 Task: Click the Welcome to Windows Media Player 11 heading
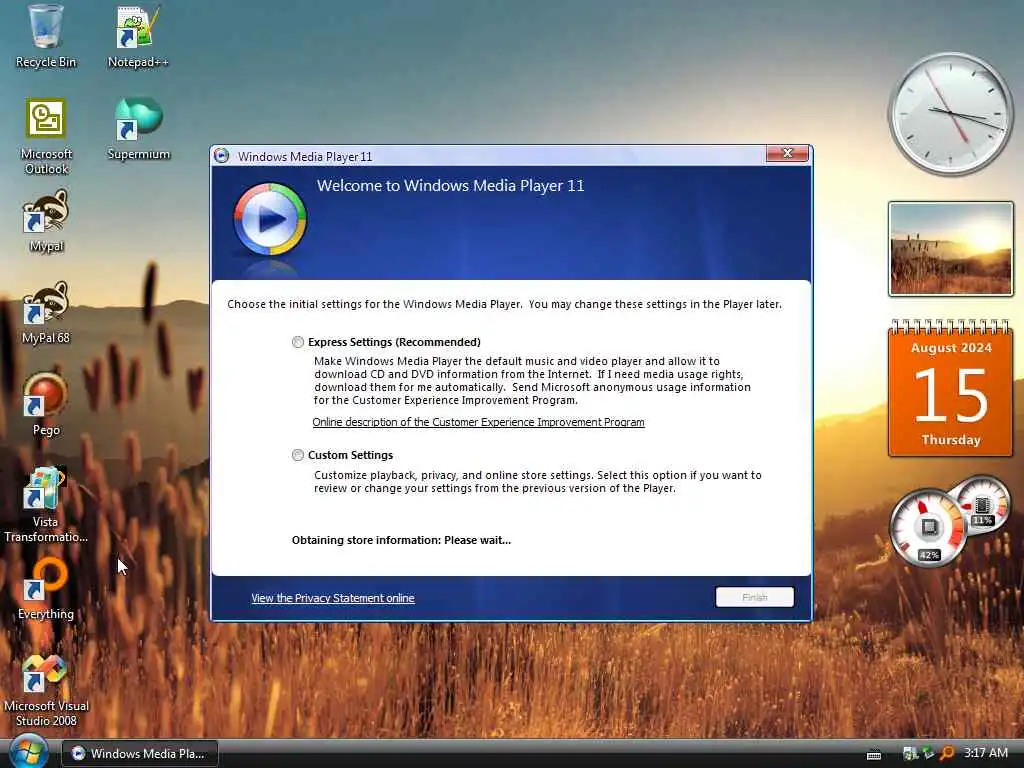(x=451, y=185)
